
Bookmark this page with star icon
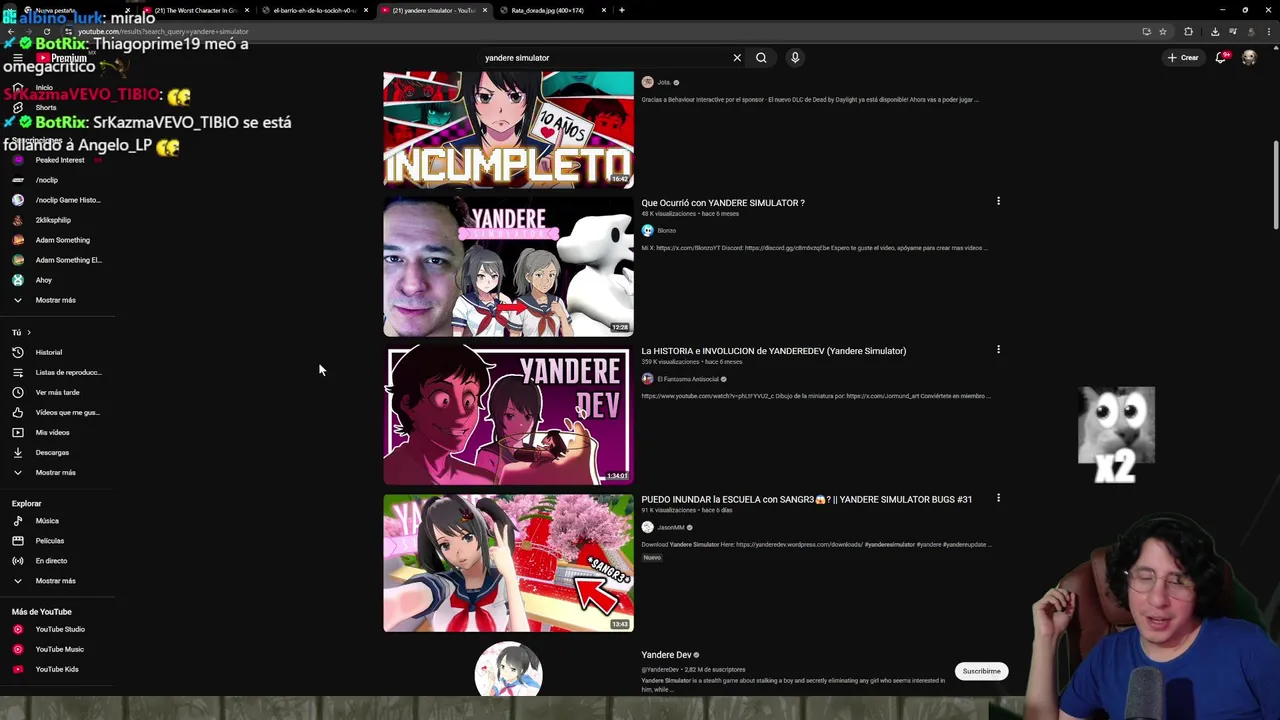coord(1163,31)
